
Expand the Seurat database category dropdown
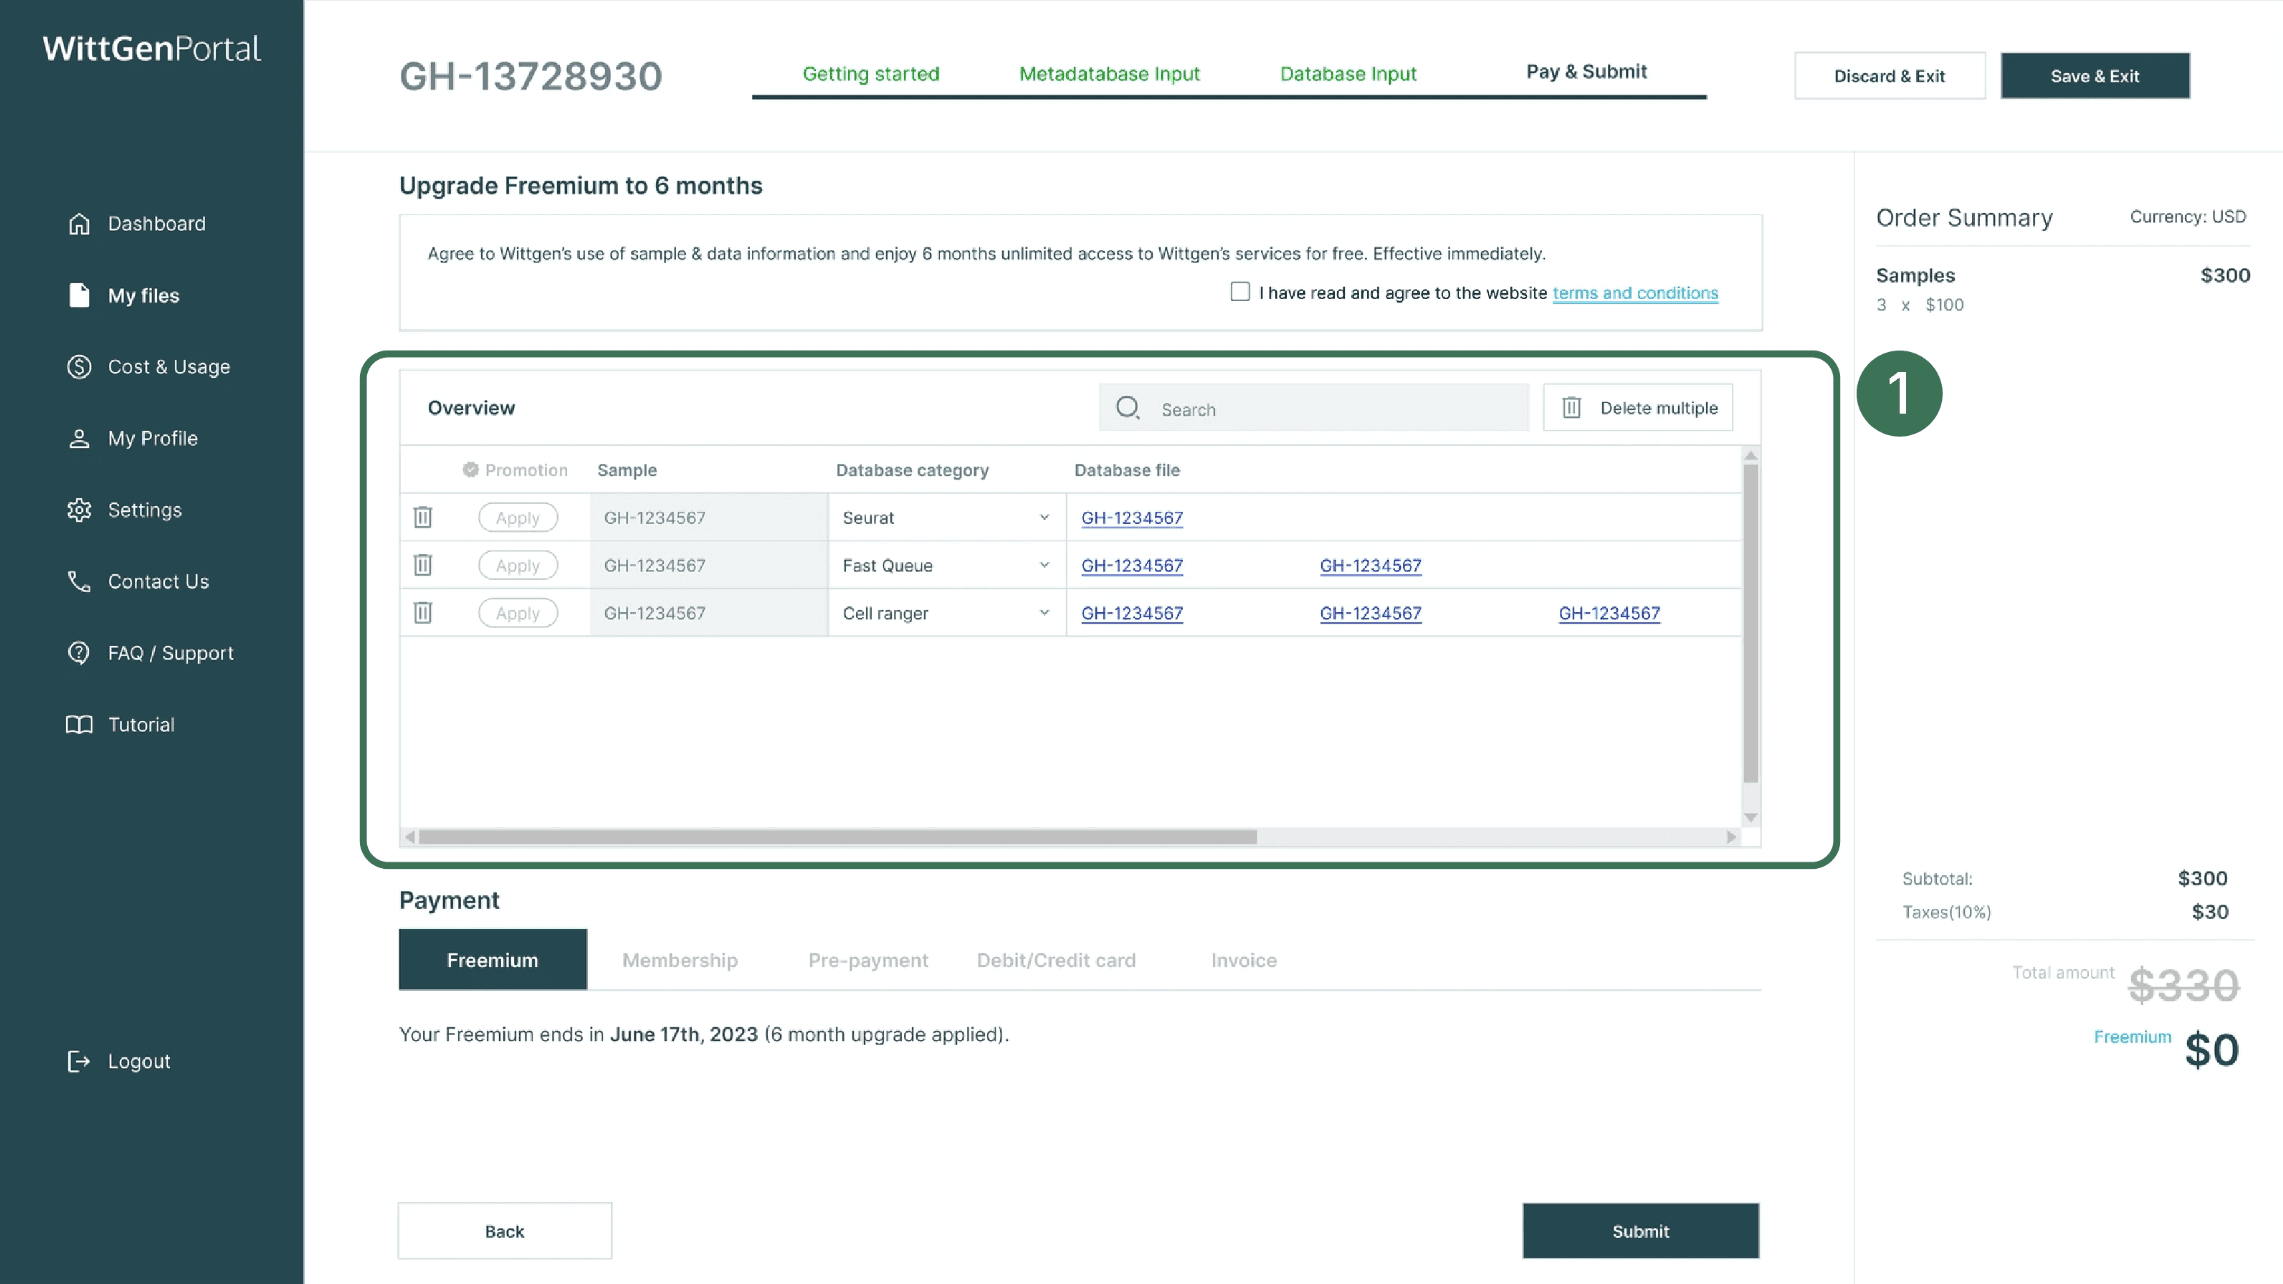tap(1043, 517)
